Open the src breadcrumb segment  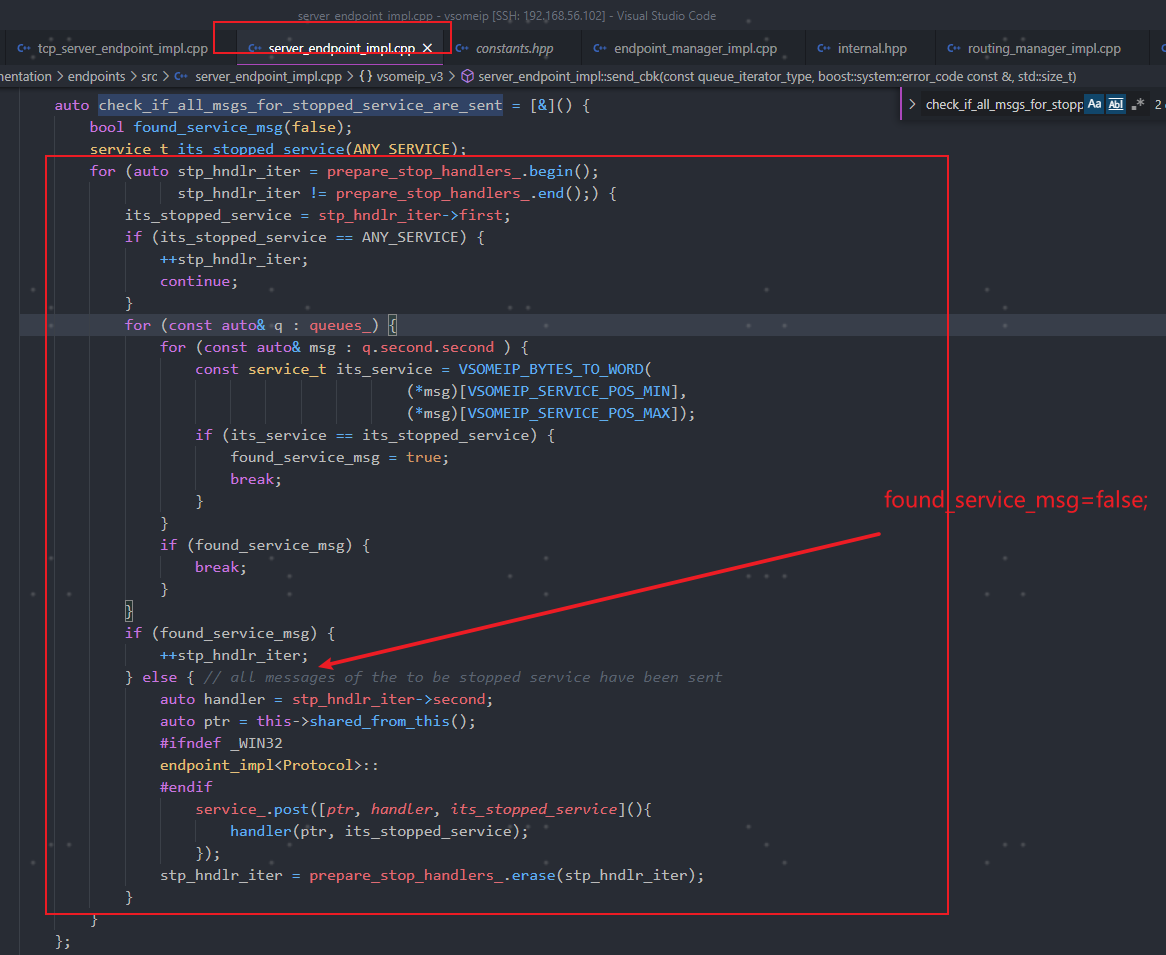149,77
